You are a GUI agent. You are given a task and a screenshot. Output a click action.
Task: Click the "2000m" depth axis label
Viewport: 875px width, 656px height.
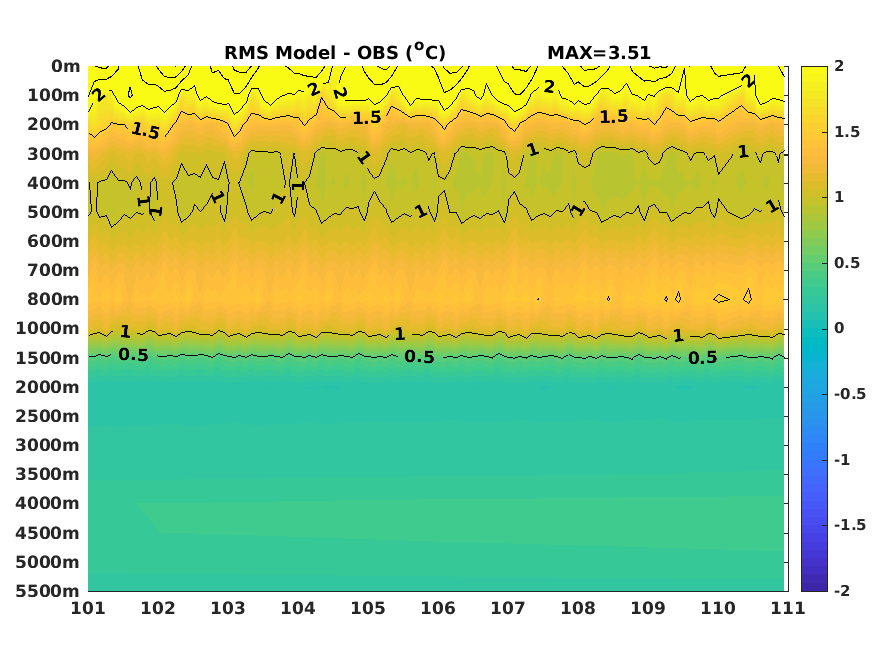tap(48, 387)
